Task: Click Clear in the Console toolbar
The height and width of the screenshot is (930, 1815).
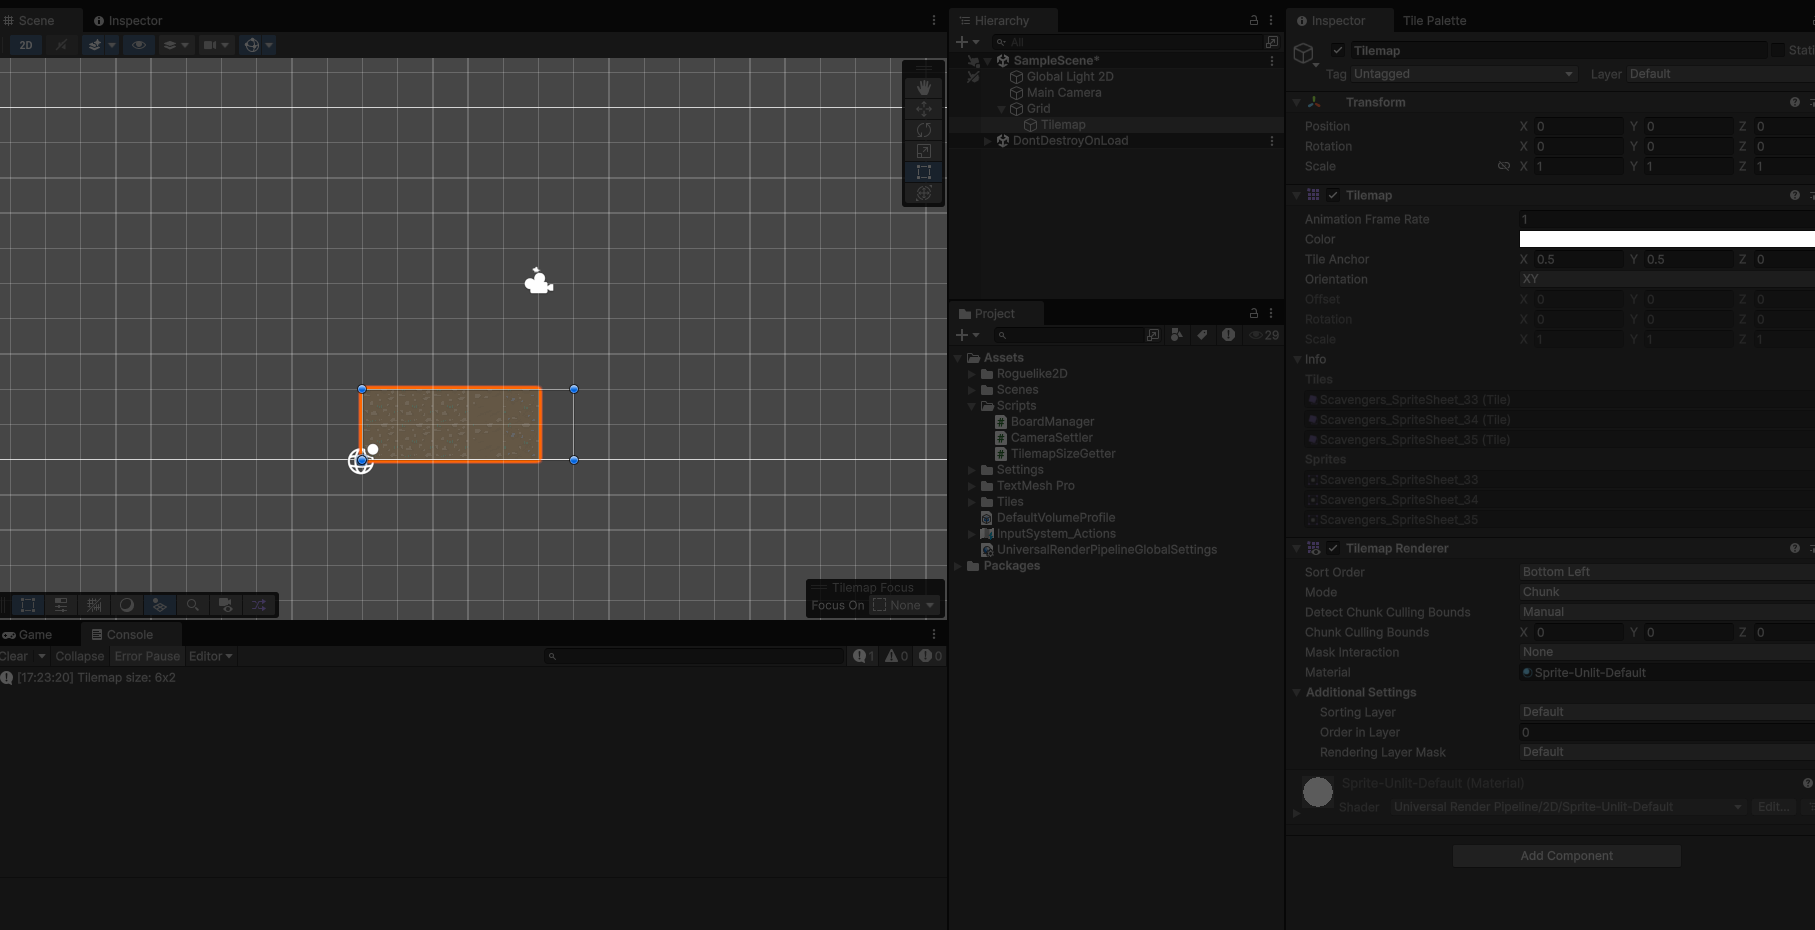Action: [x=14, y=656]
